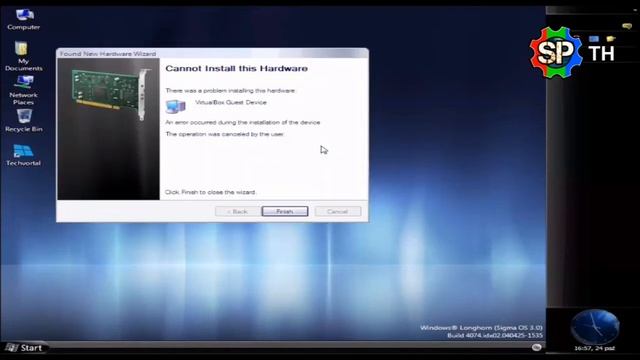Click the blue icon in the sidebar
Viewport: 640px width, 360px height.
coord(594,39)
